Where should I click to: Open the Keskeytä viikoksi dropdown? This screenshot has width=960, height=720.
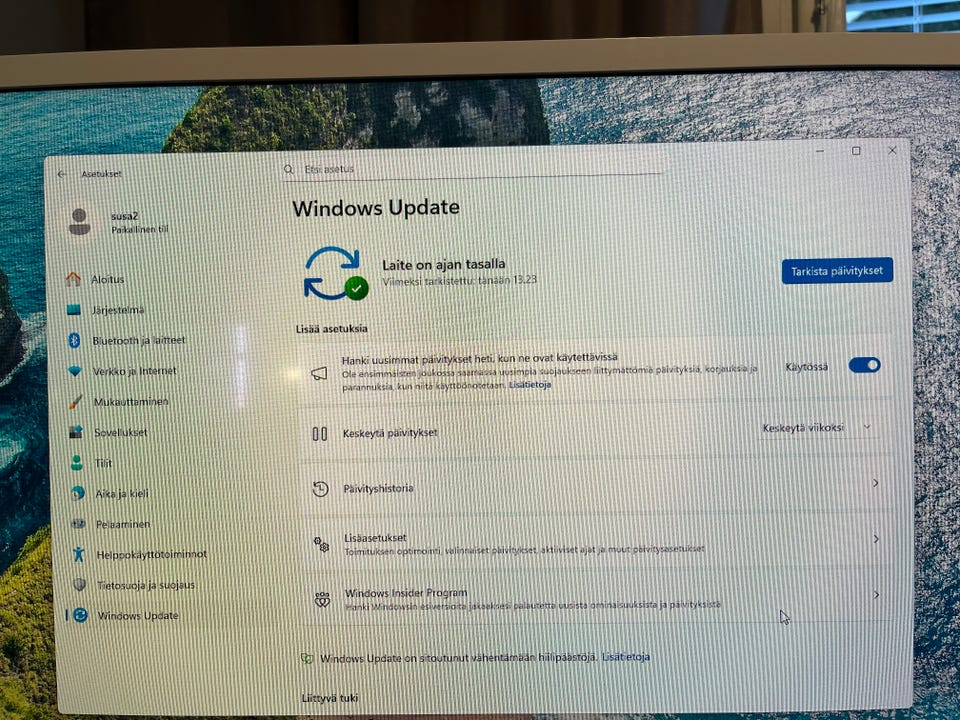click(817, 427)
